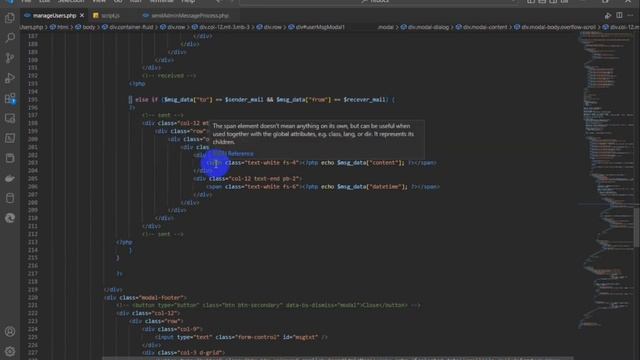
Task: Click the minimap code overview
Action: coord(605,180)
